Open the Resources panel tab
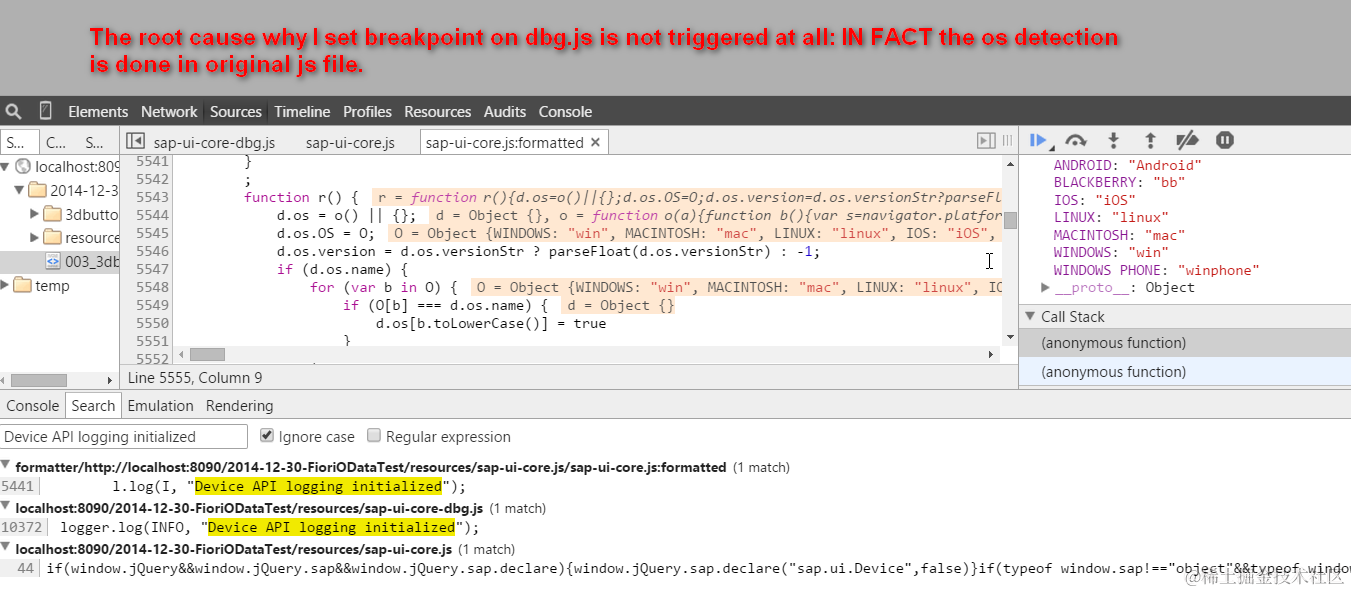 coord(438,111)
